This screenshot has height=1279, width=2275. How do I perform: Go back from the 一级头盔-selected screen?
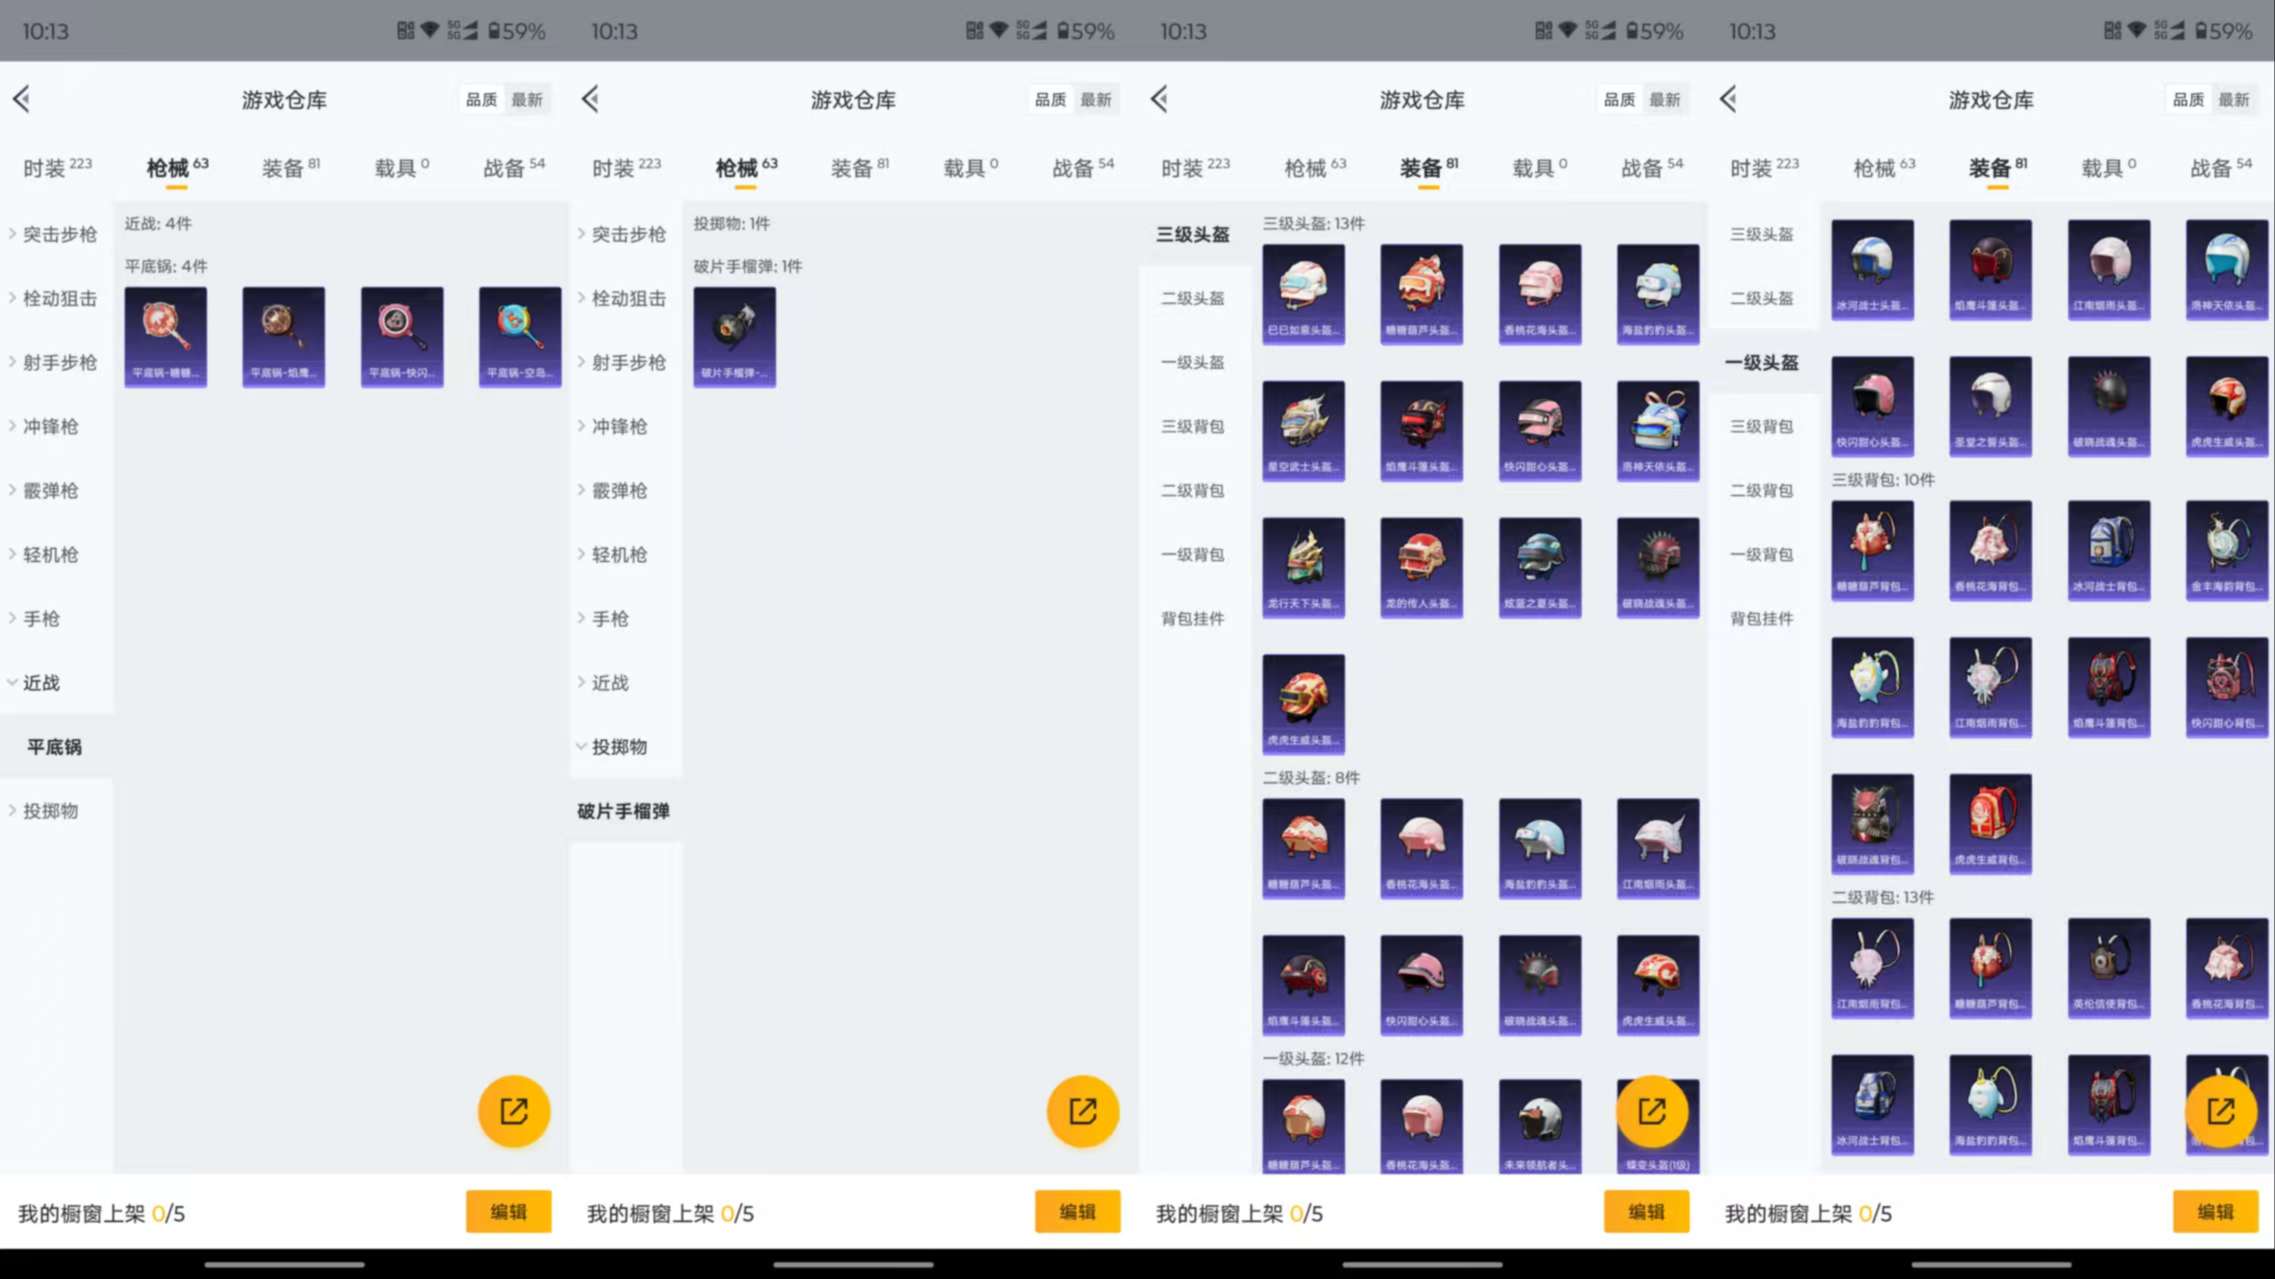1729,99
